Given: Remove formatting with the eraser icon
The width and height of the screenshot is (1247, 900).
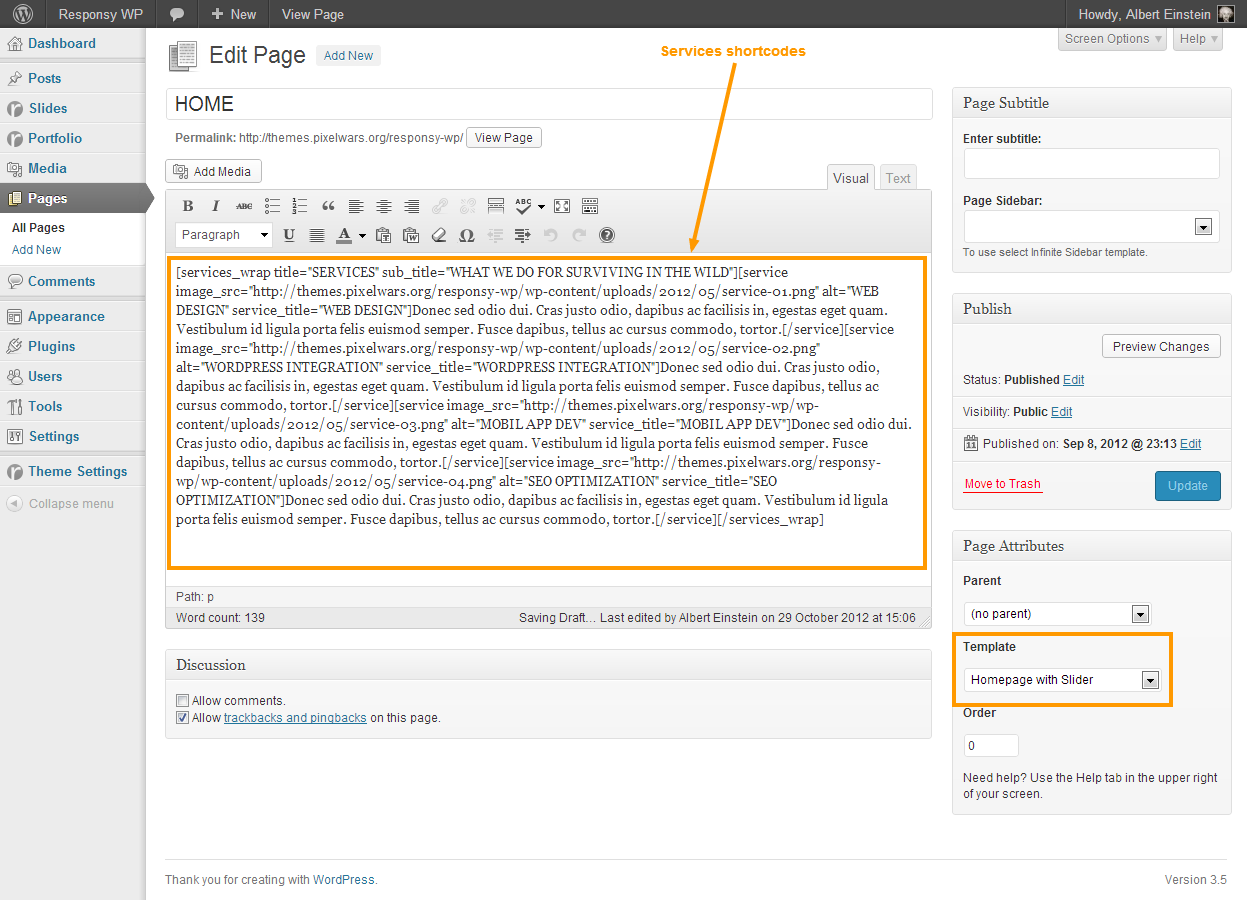Looking at the screenshot, I should [438, 235].
